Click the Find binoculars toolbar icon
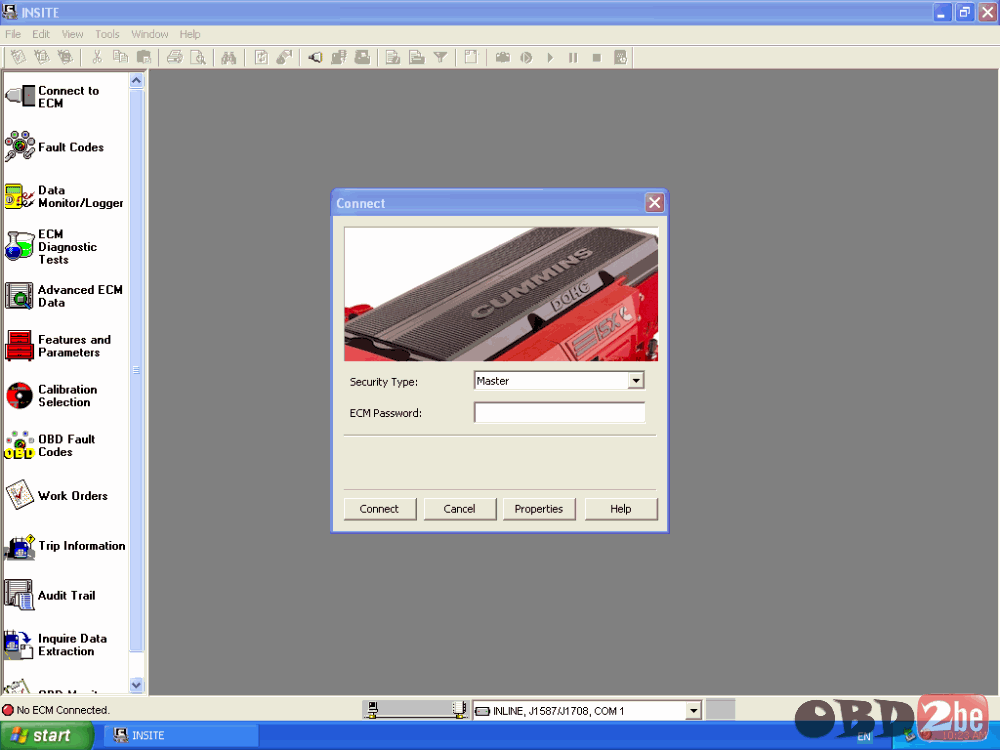 click(x=228, y=57)
